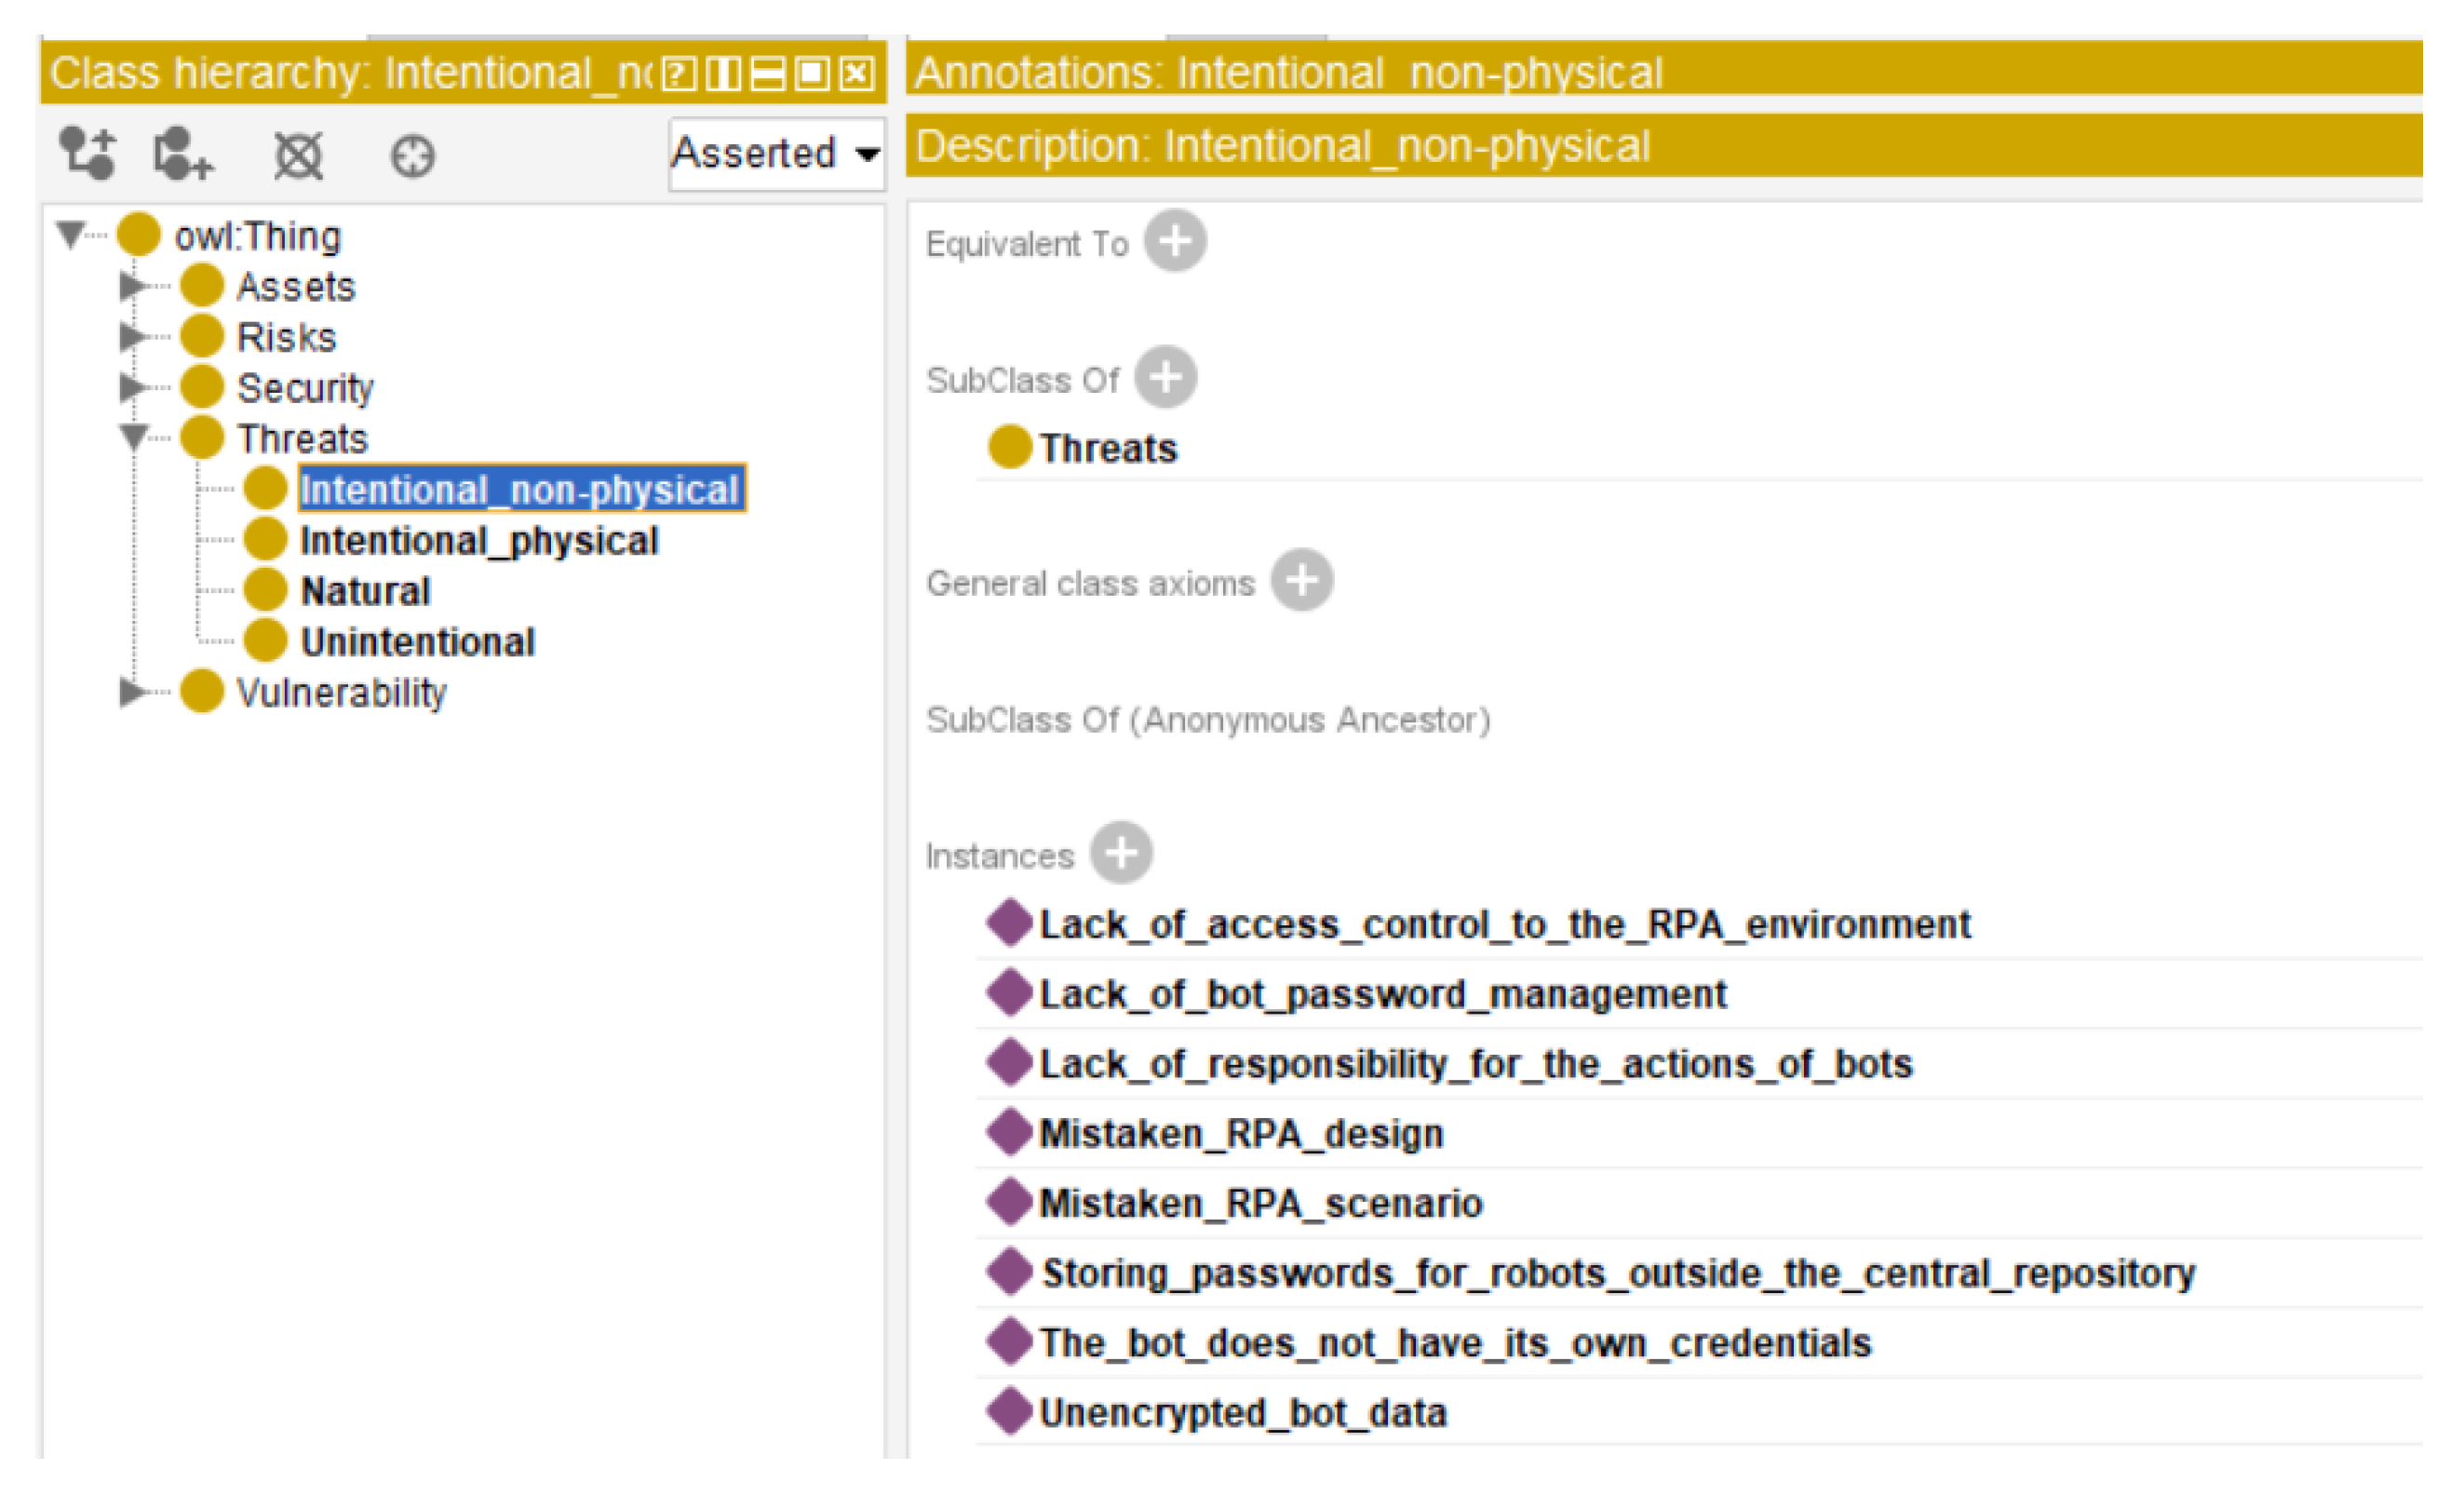Click the Mistaken_RPA_design instance
The image size is (2464, 1496).
click(1241, 1133)
